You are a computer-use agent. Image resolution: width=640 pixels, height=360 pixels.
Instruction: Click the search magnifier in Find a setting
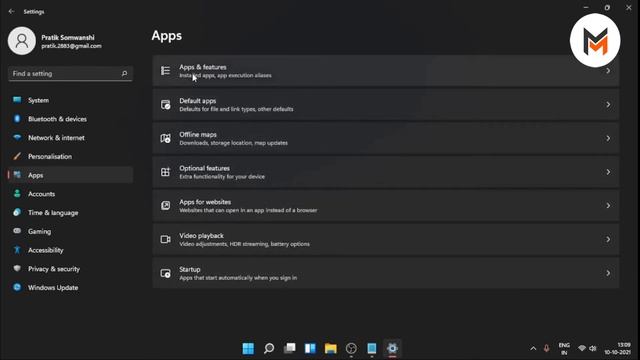pyautogui.click(x=124, y=73)
